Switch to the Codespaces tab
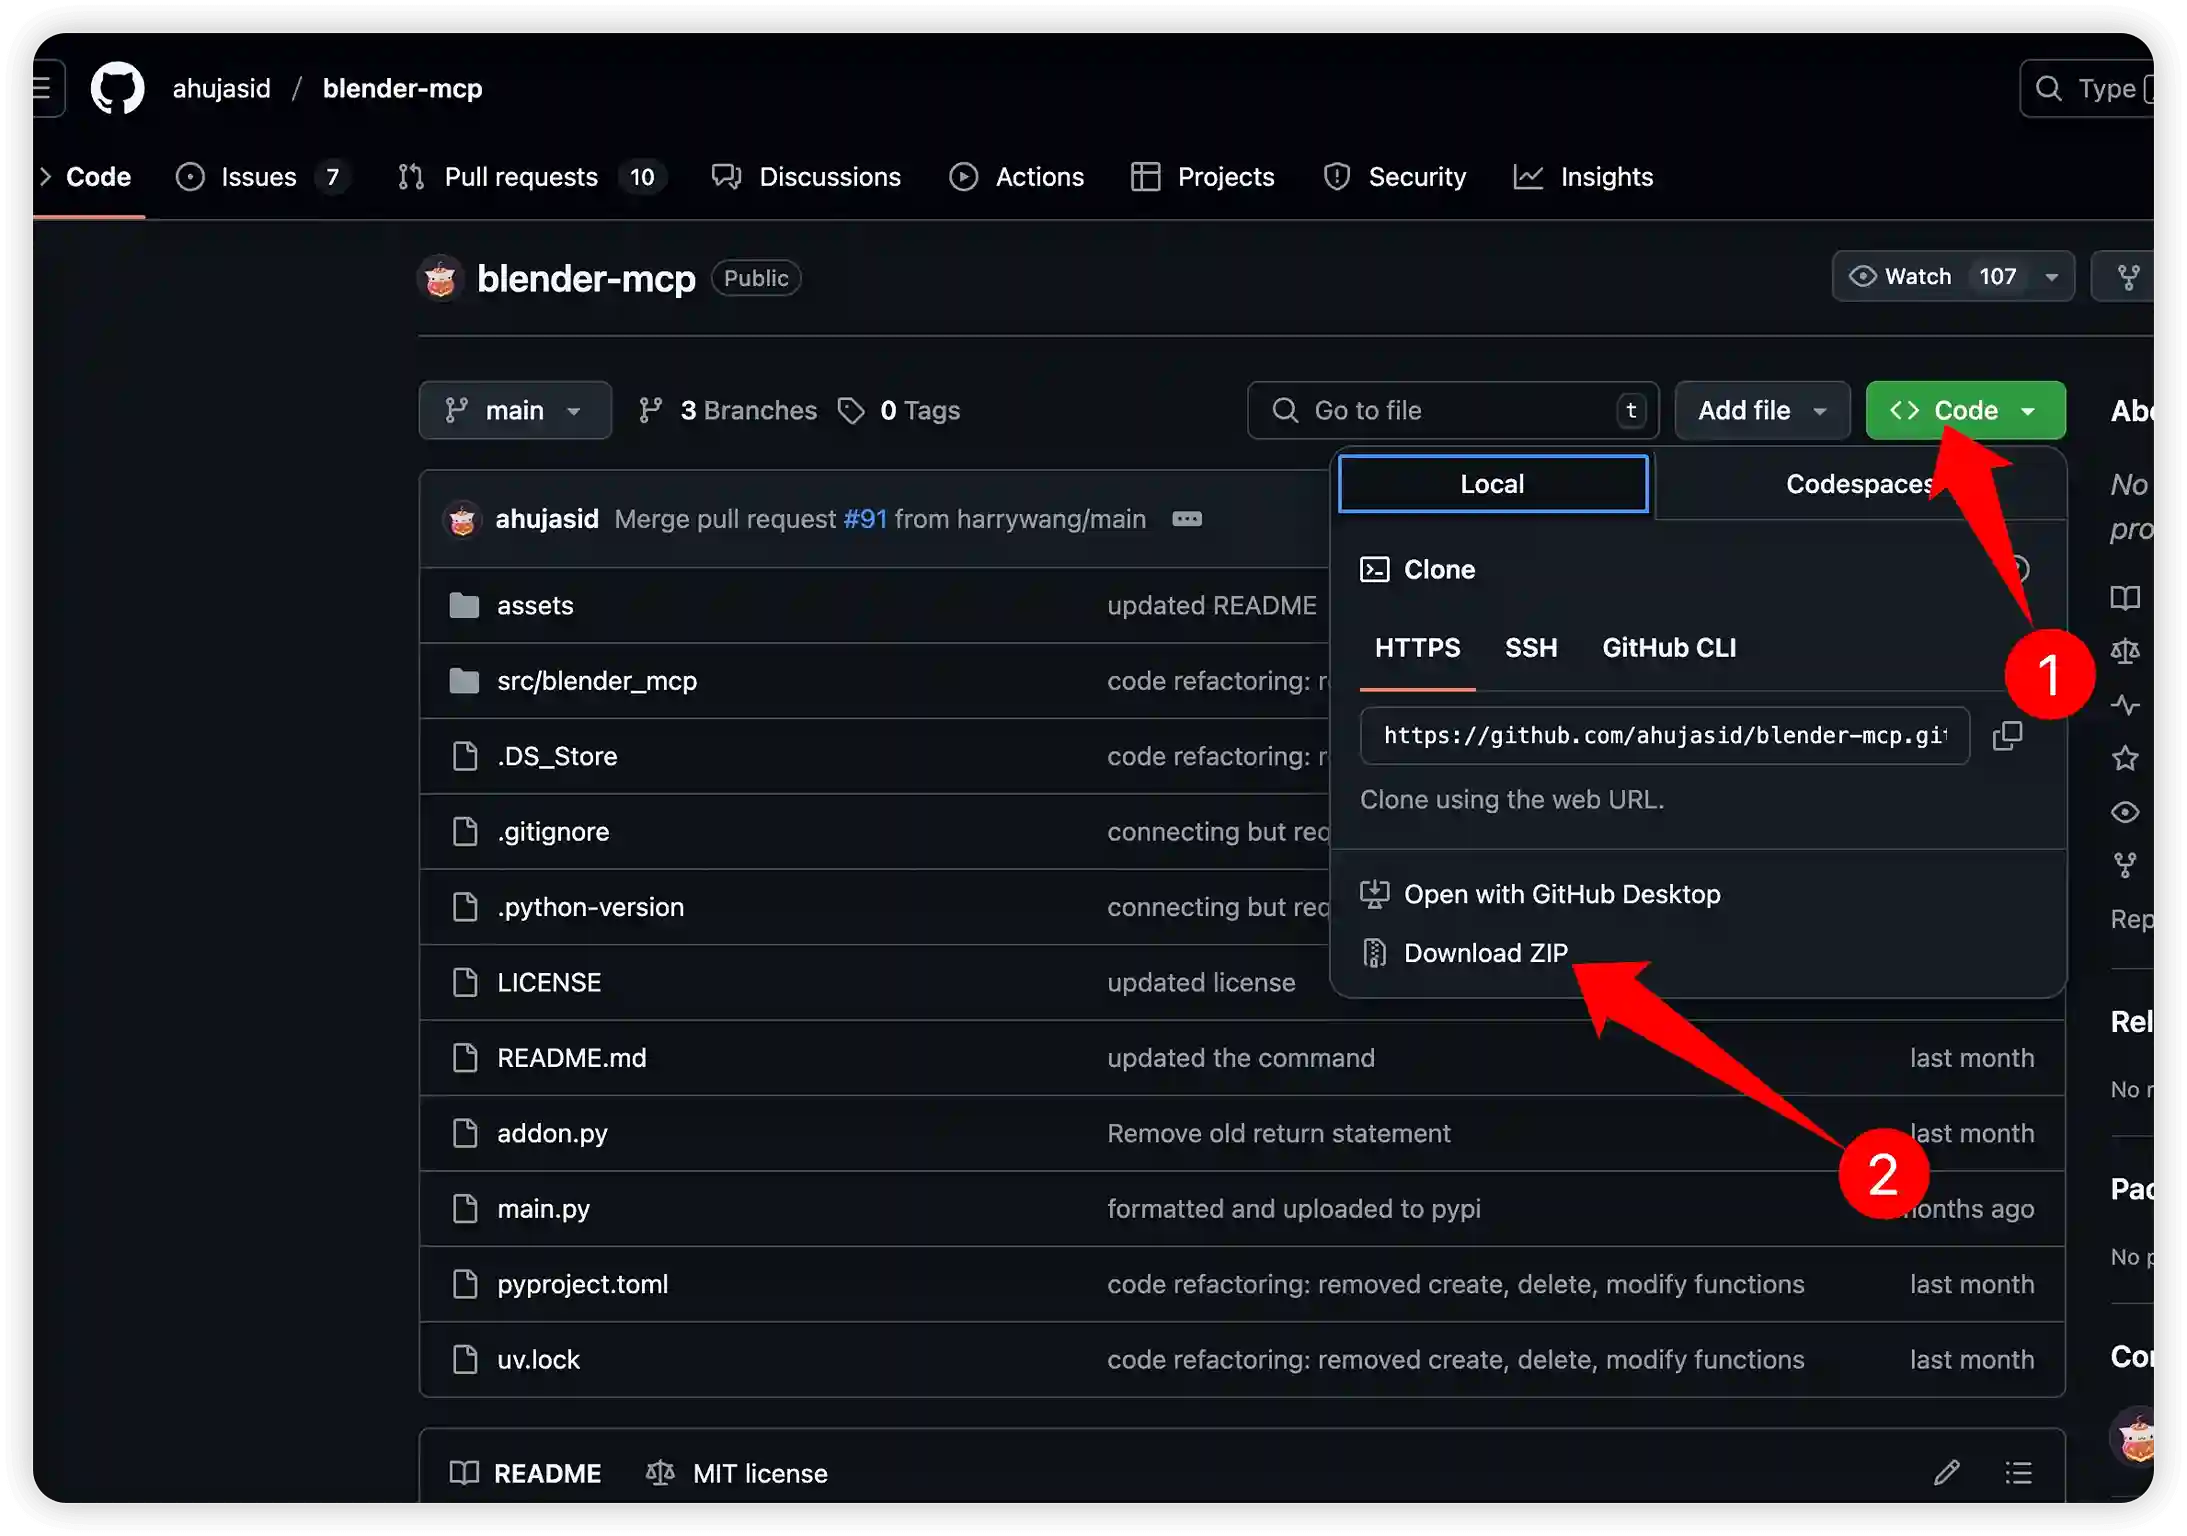This screenshot has width=2187, height=1536. (1860, 484)
